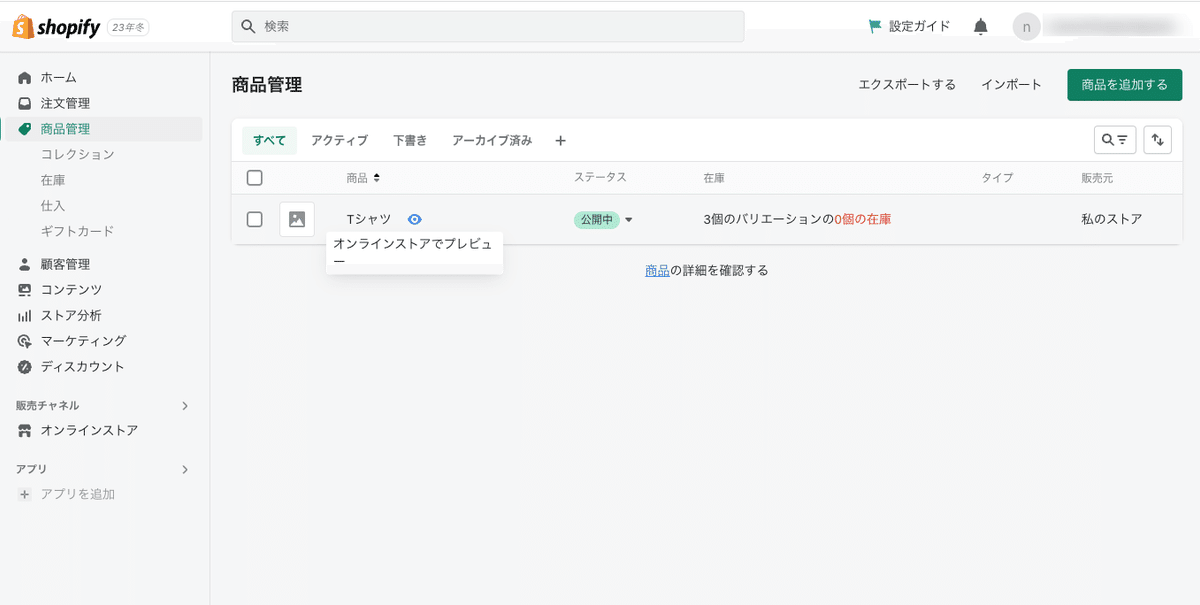Viewport: 1200px width, 605px height.
Task: Open the Tシャツ product name
Action: [369, 219]
